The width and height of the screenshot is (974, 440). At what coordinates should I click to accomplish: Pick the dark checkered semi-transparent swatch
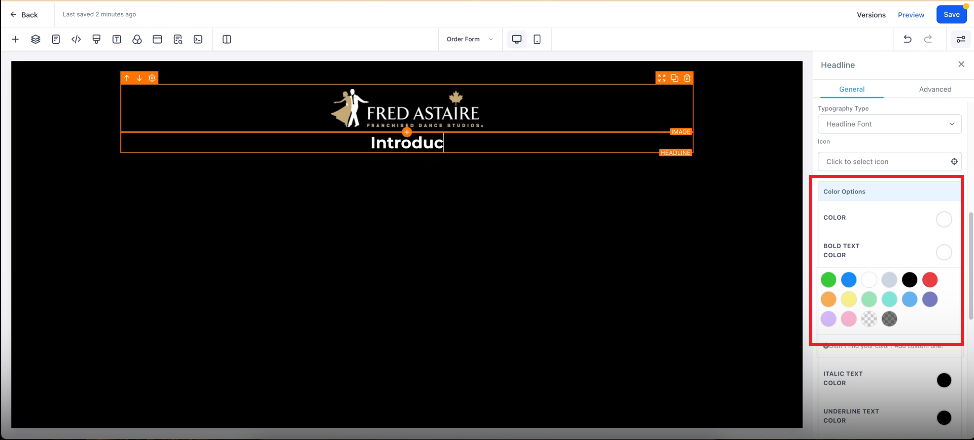click(889, 319)
